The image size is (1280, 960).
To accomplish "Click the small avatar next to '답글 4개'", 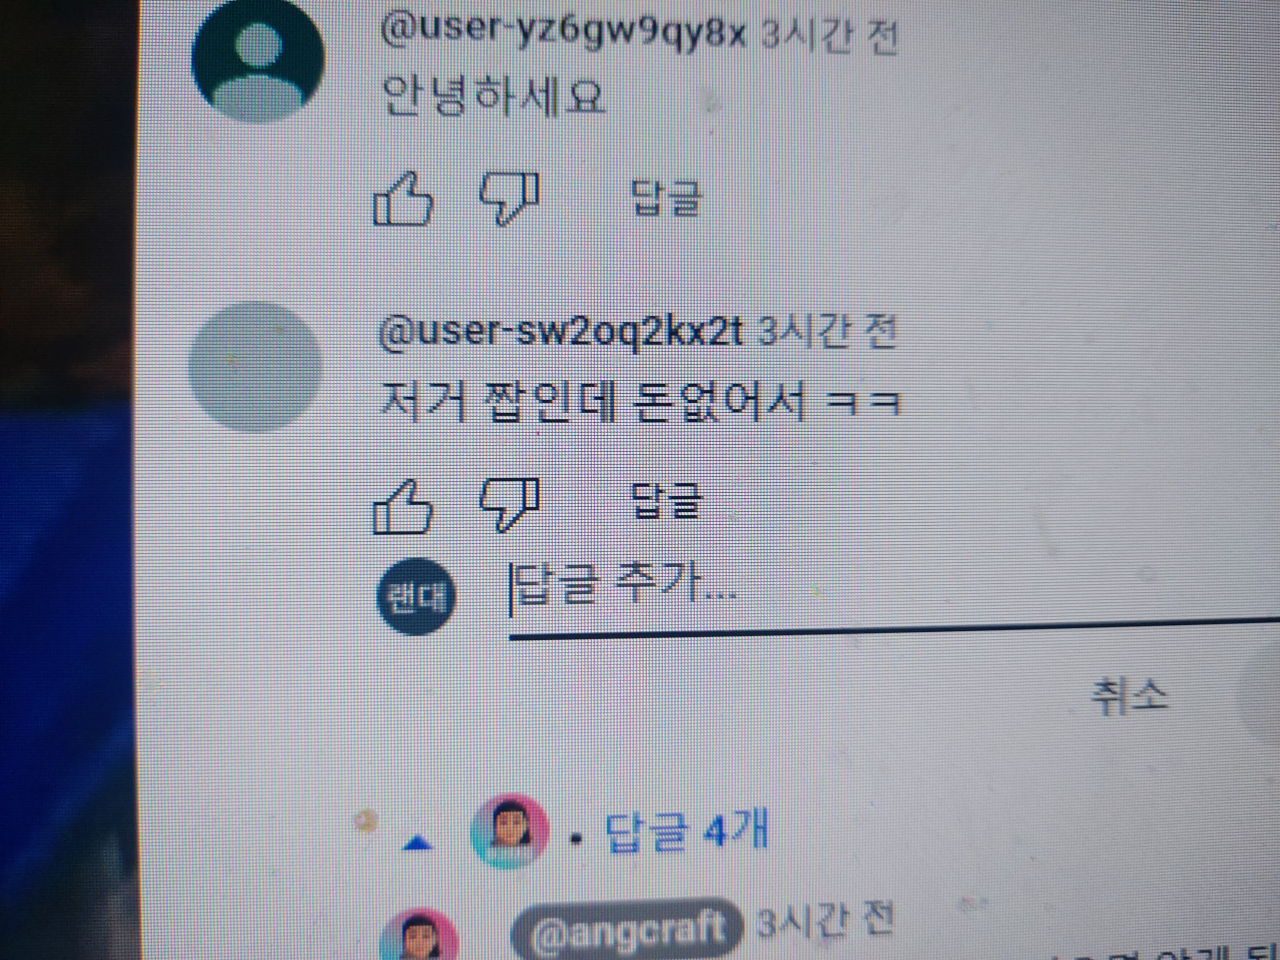I will point(510,832).
